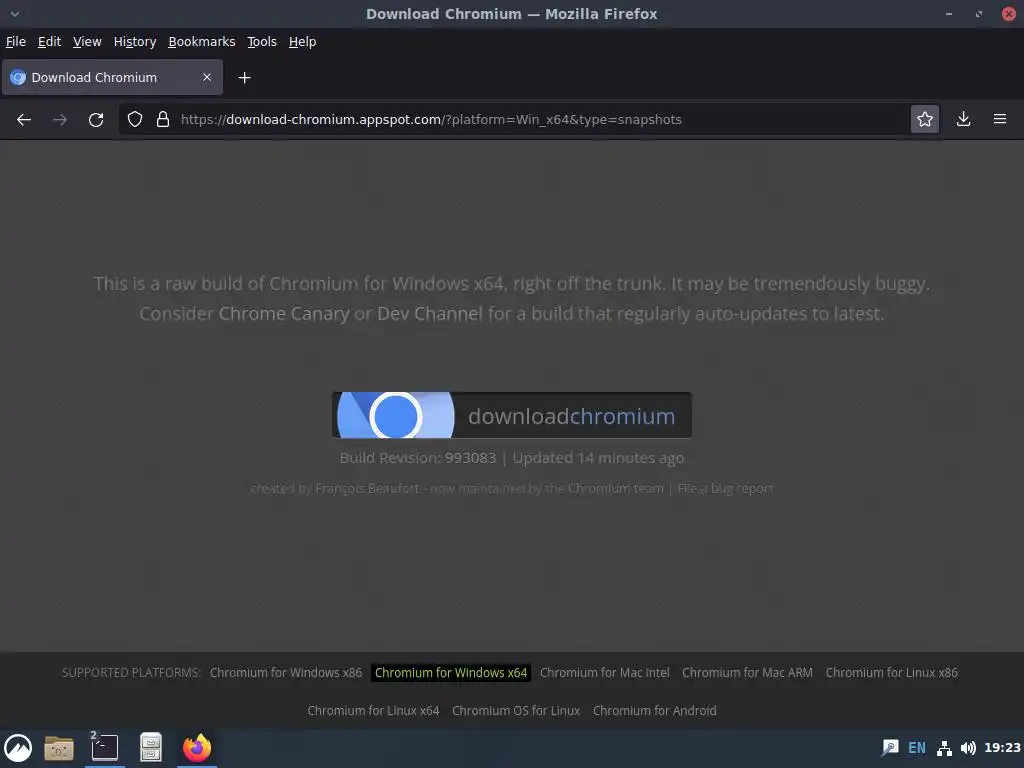Viewport: 1024px width, 768px height.
Task: Select Chromium for Windows x86 platform
Action: pos(286,673)
